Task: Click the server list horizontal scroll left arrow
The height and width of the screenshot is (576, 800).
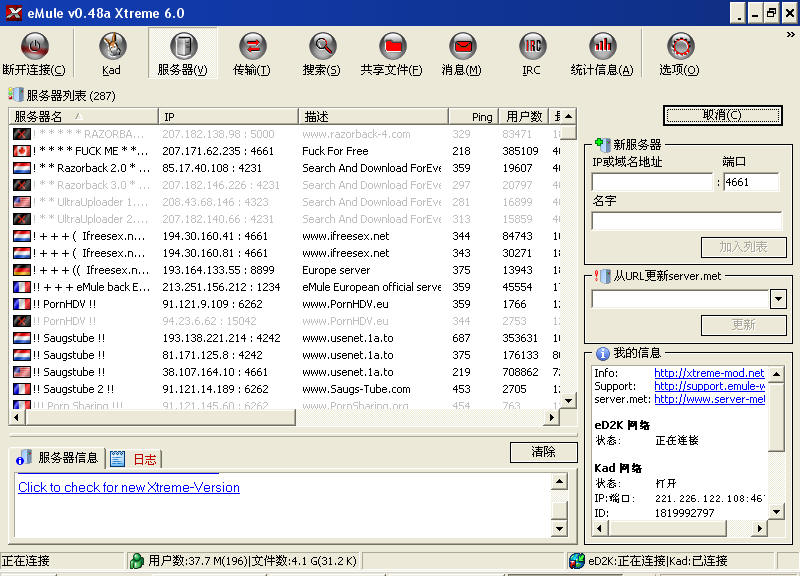Action: tap(17, 417)
